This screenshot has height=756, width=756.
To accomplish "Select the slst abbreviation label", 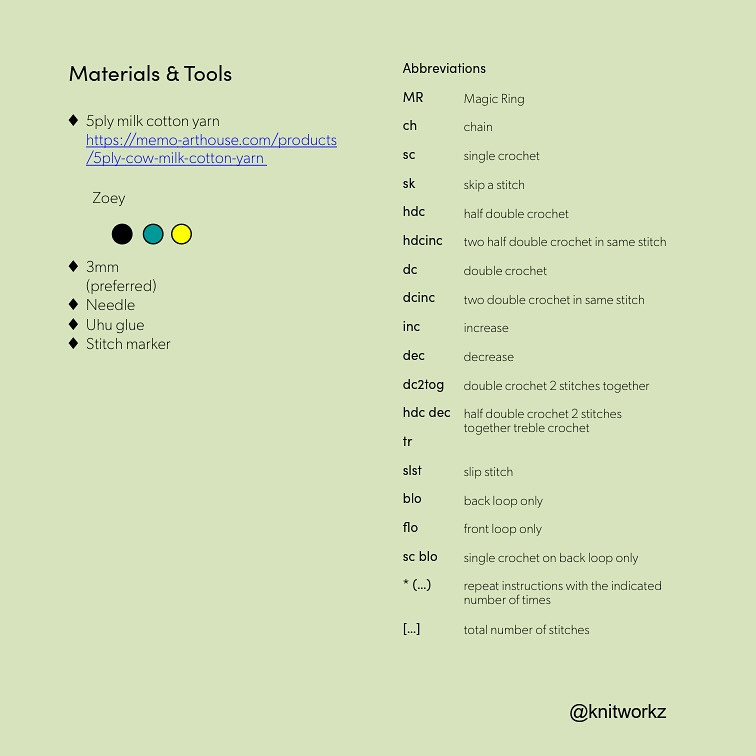I will point(412,470).
